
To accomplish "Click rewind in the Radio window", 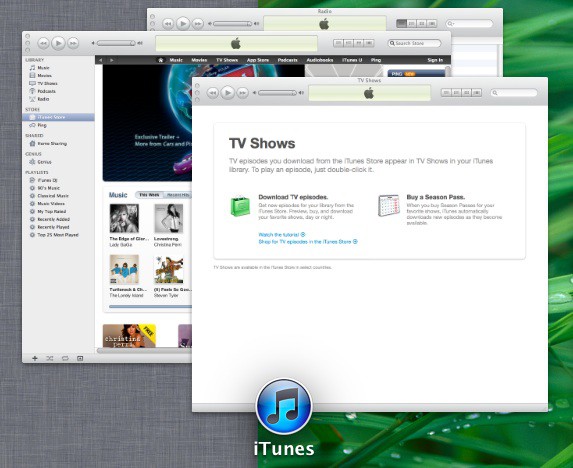I will [168, 24].
